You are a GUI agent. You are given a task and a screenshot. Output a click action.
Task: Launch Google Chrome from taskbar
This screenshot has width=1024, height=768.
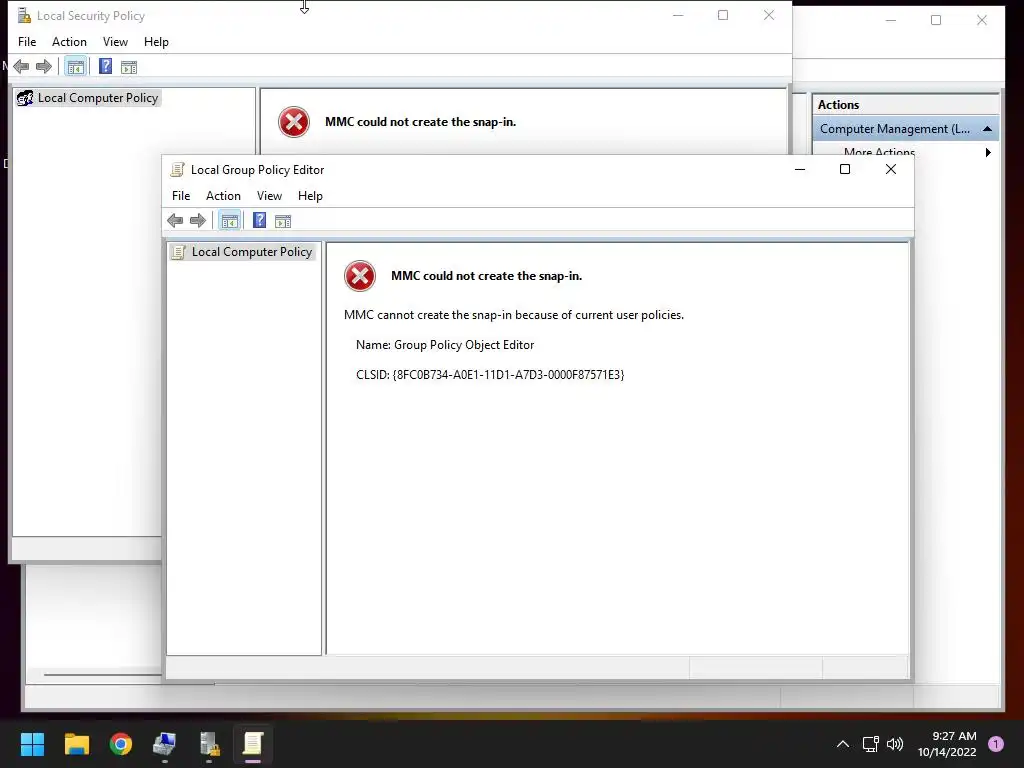click(121, 744)
